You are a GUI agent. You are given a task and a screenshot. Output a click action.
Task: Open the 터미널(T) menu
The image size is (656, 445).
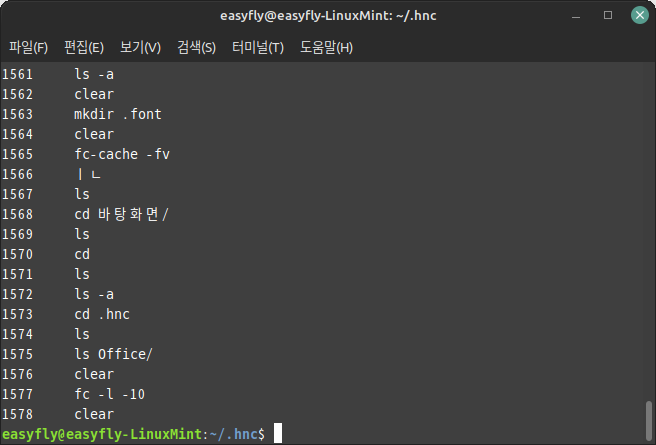(x=258, y=47)
